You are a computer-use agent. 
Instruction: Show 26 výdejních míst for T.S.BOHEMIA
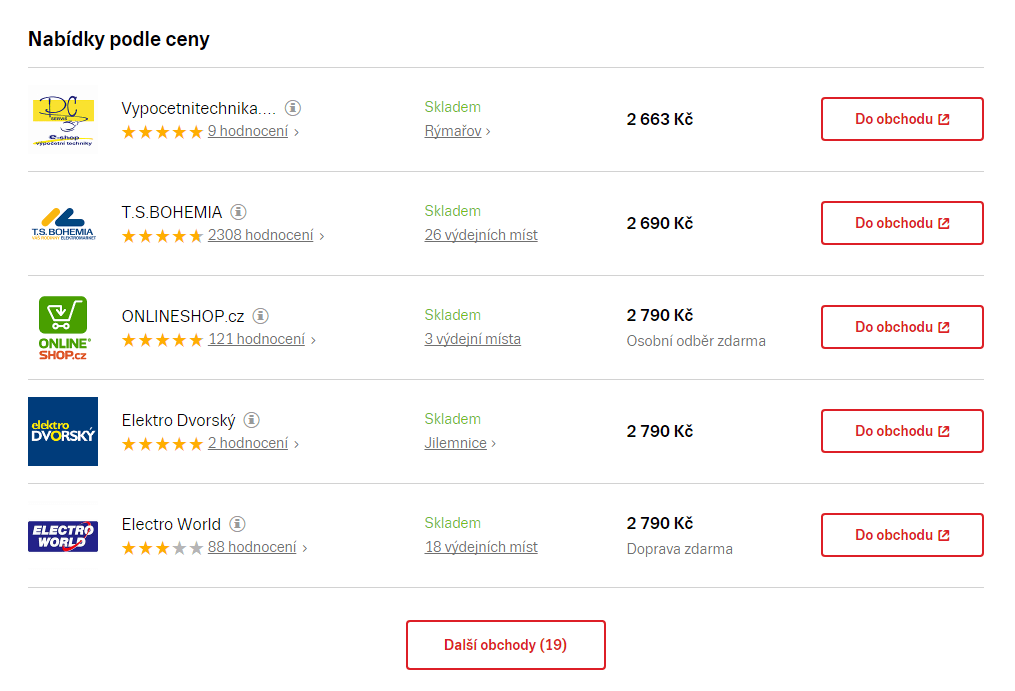[x=481, y=235]
